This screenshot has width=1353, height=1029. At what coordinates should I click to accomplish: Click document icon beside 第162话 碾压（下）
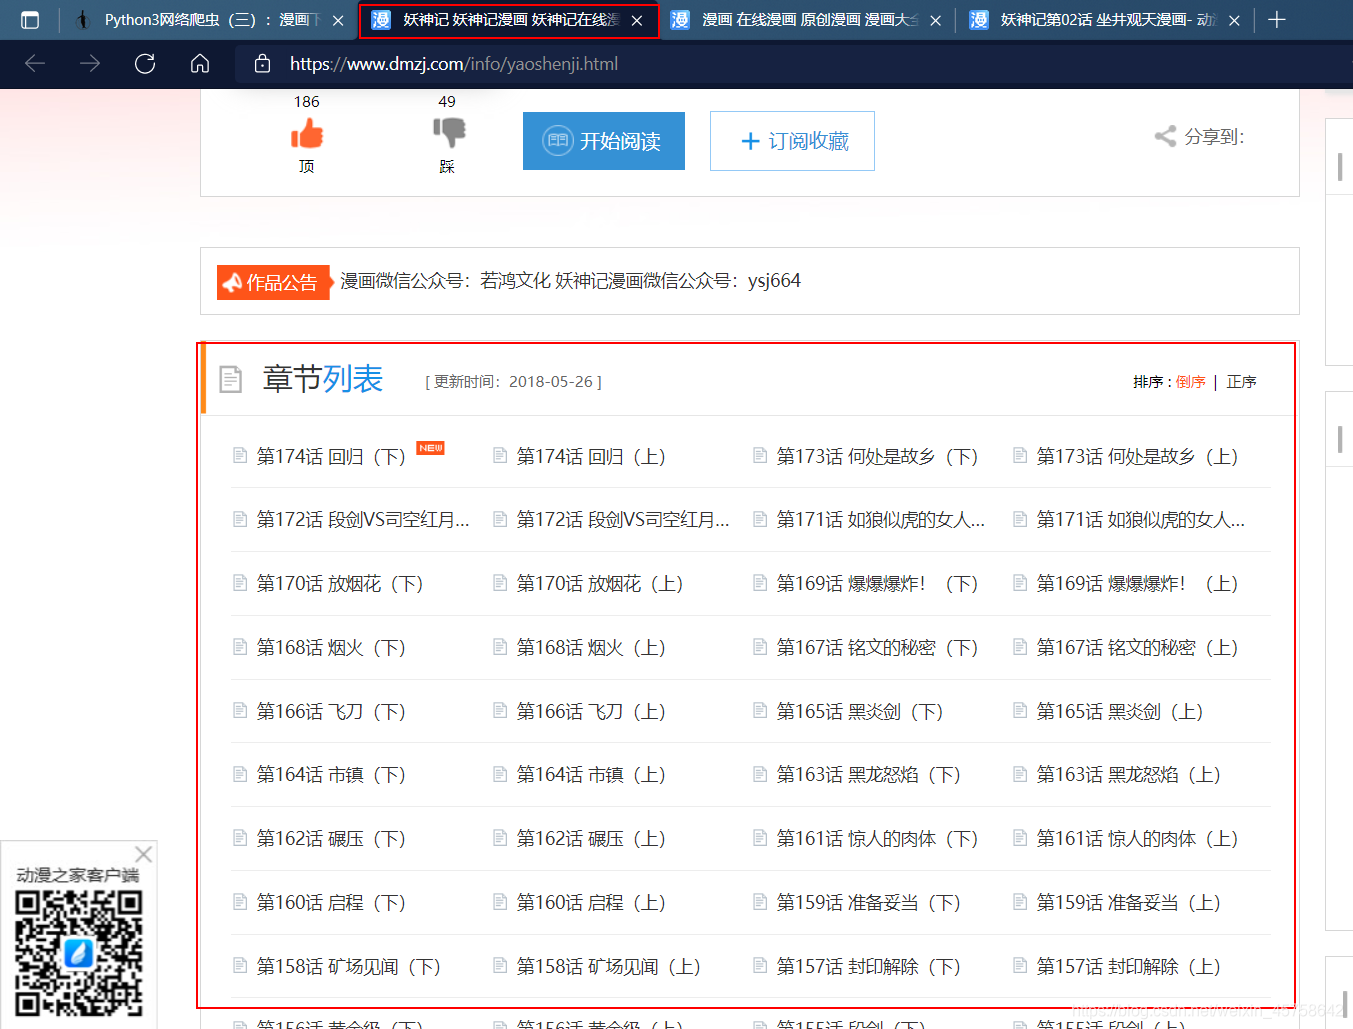[240, 838]
